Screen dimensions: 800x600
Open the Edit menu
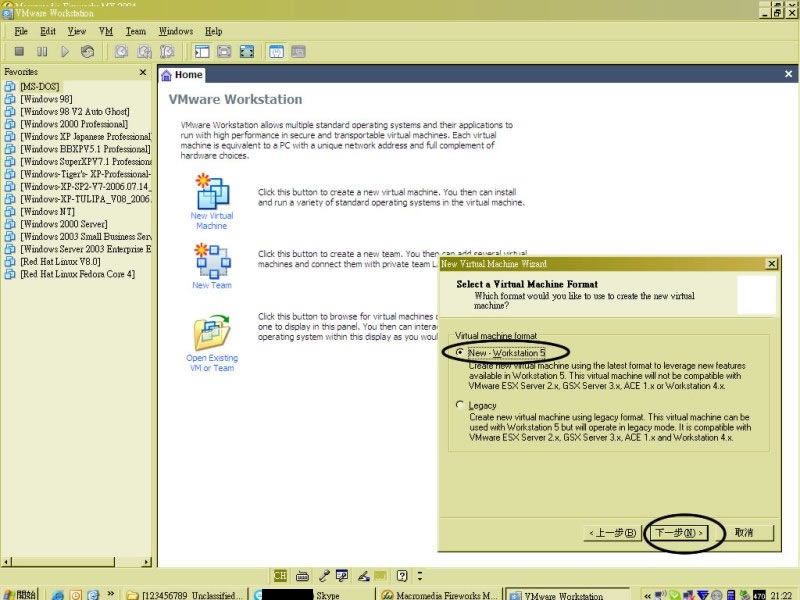tap(48, 31)
